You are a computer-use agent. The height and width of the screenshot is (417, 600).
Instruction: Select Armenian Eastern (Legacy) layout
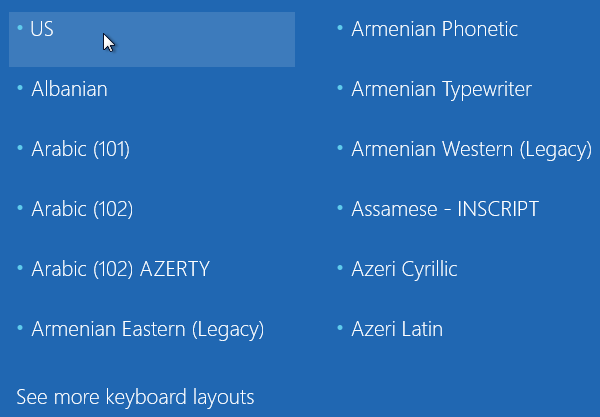point(147,329)
